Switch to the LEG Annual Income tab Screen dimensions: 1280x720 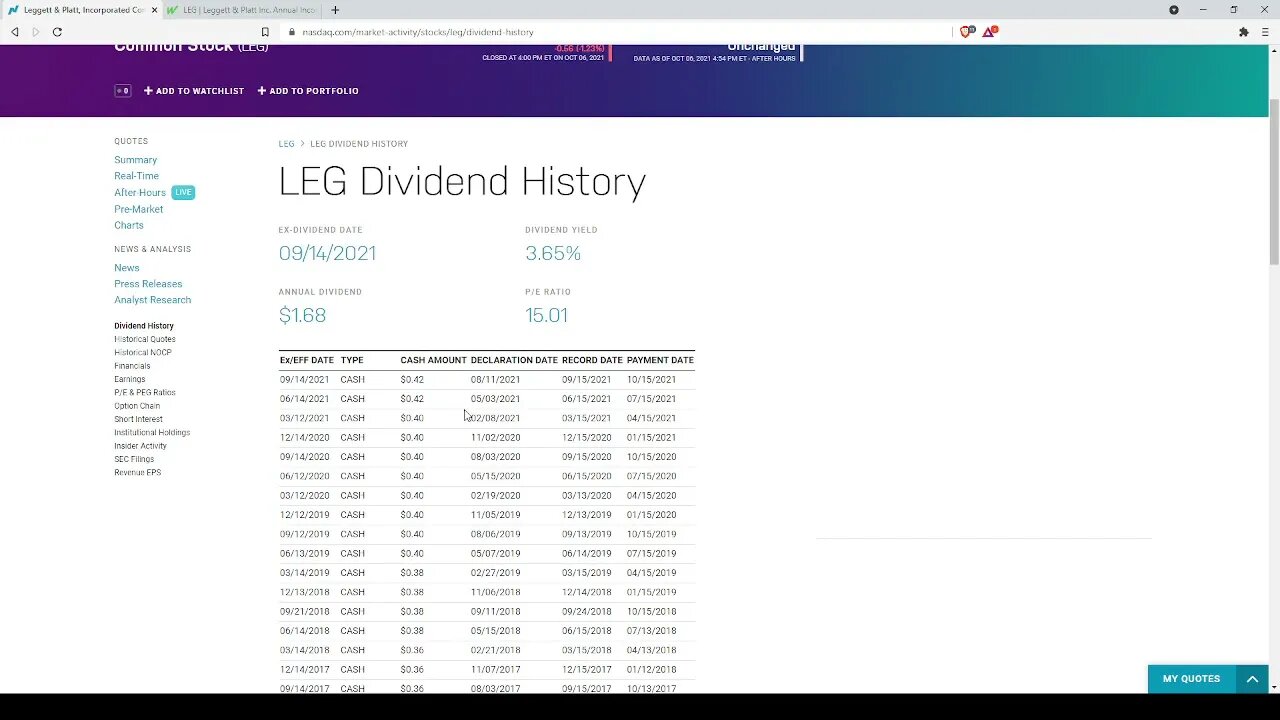click(x=242, y=10)
